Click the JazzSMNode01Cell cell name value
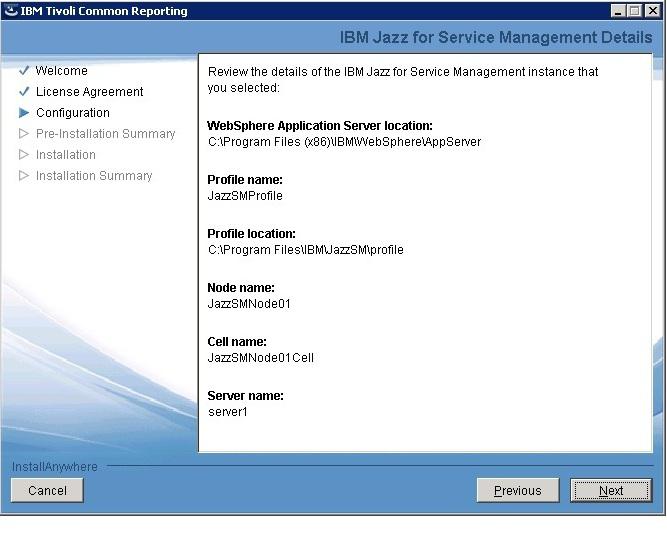Screen dimensions: 667x549 [261, 358]
